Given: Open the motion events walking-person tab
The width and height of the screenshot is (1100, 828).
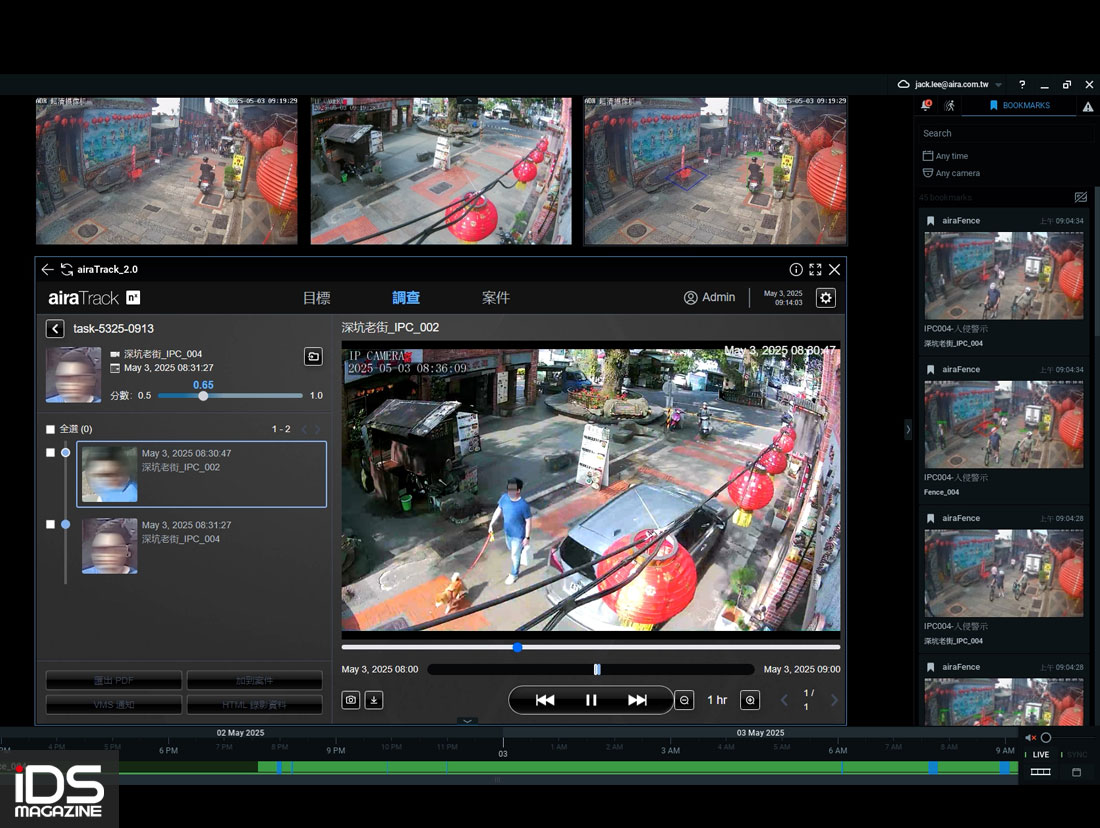Looking at the screenshot, I should point(949,105).
